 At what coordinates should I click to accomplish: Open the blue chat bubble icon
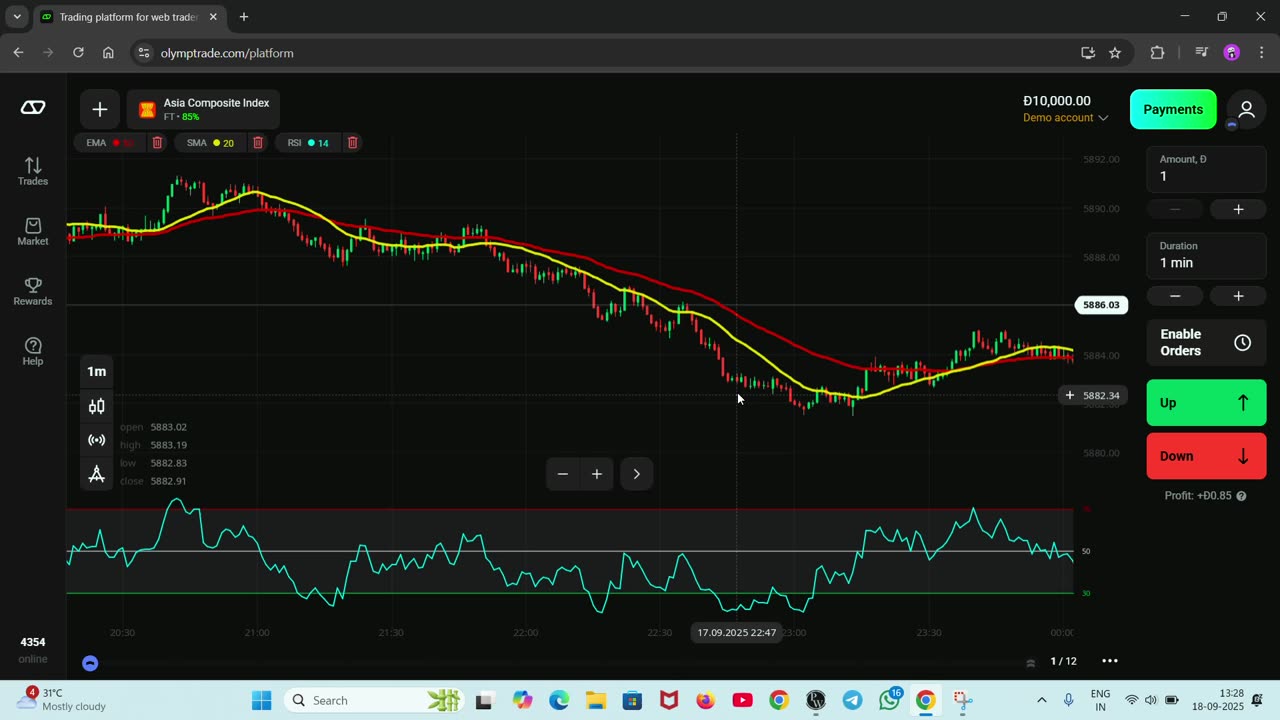coord(90,663)
